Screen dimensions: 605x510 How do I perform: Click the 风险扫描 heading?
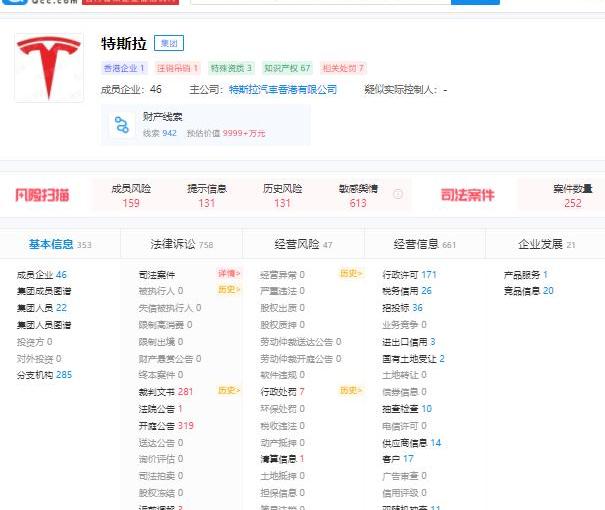tap(42, 195)
